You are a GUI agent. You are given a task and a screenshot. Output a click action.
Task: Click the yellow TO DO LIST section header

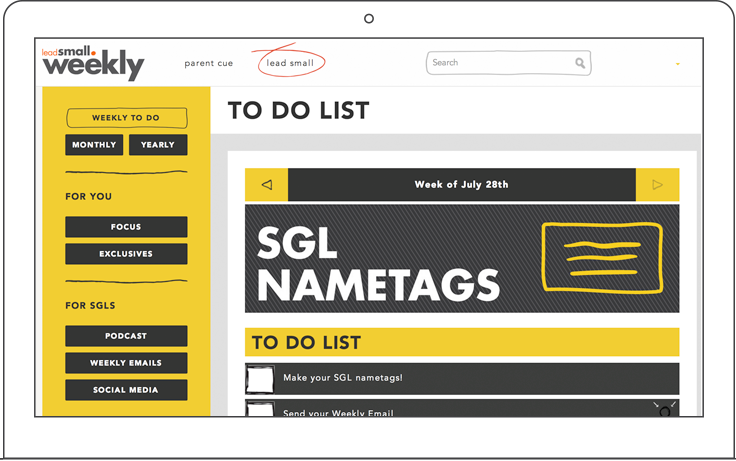(x=462, y=342)
